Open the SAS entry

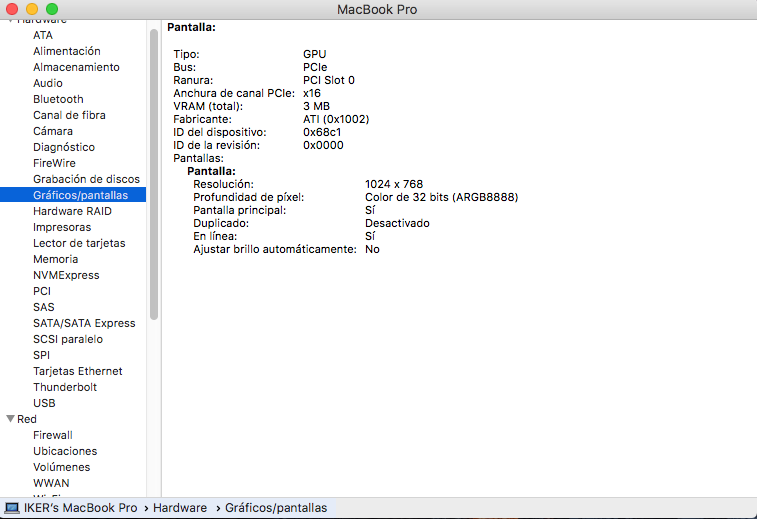pyautogui.click(x=44, y=307)
